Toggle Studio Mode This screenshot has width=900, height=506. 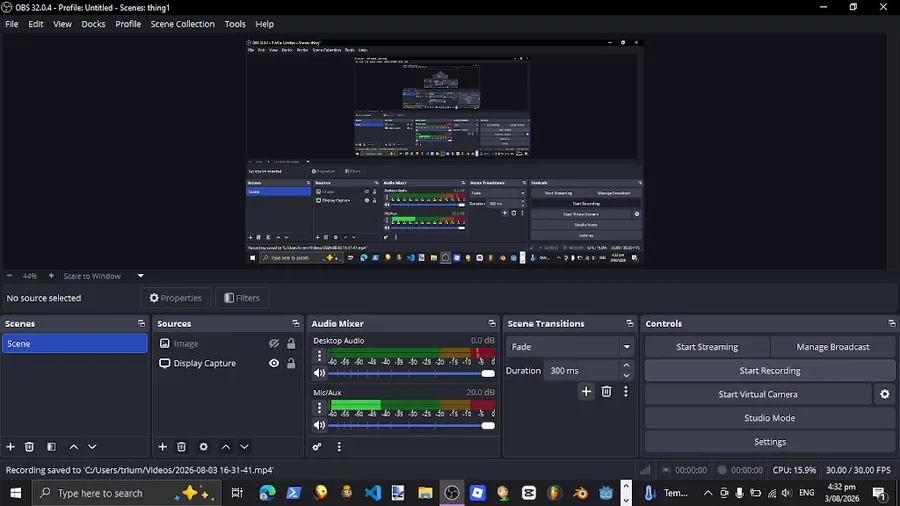tap(770, 418)
